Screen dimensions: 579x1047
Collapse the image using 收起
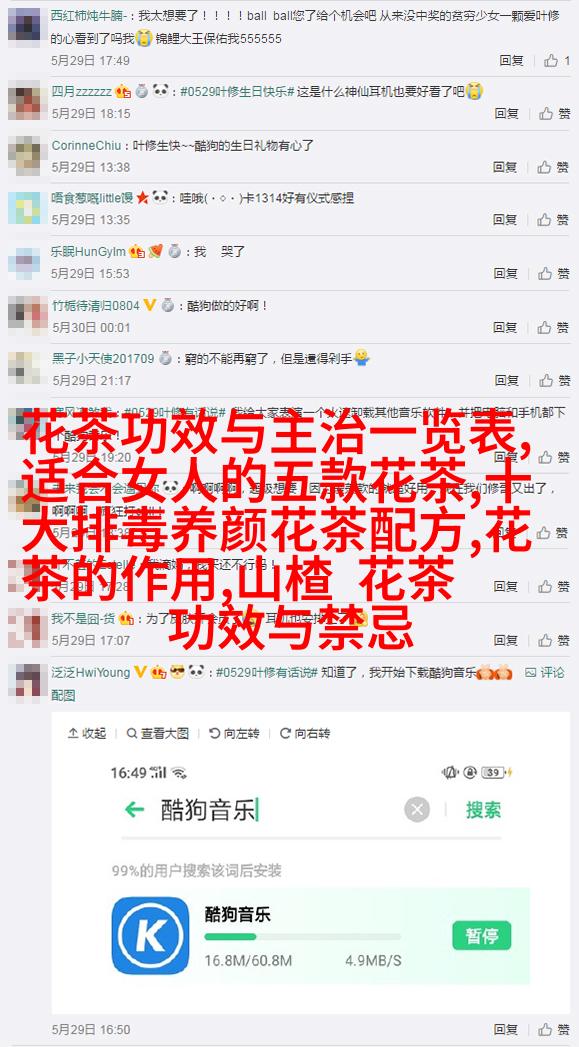pos(87,733)
